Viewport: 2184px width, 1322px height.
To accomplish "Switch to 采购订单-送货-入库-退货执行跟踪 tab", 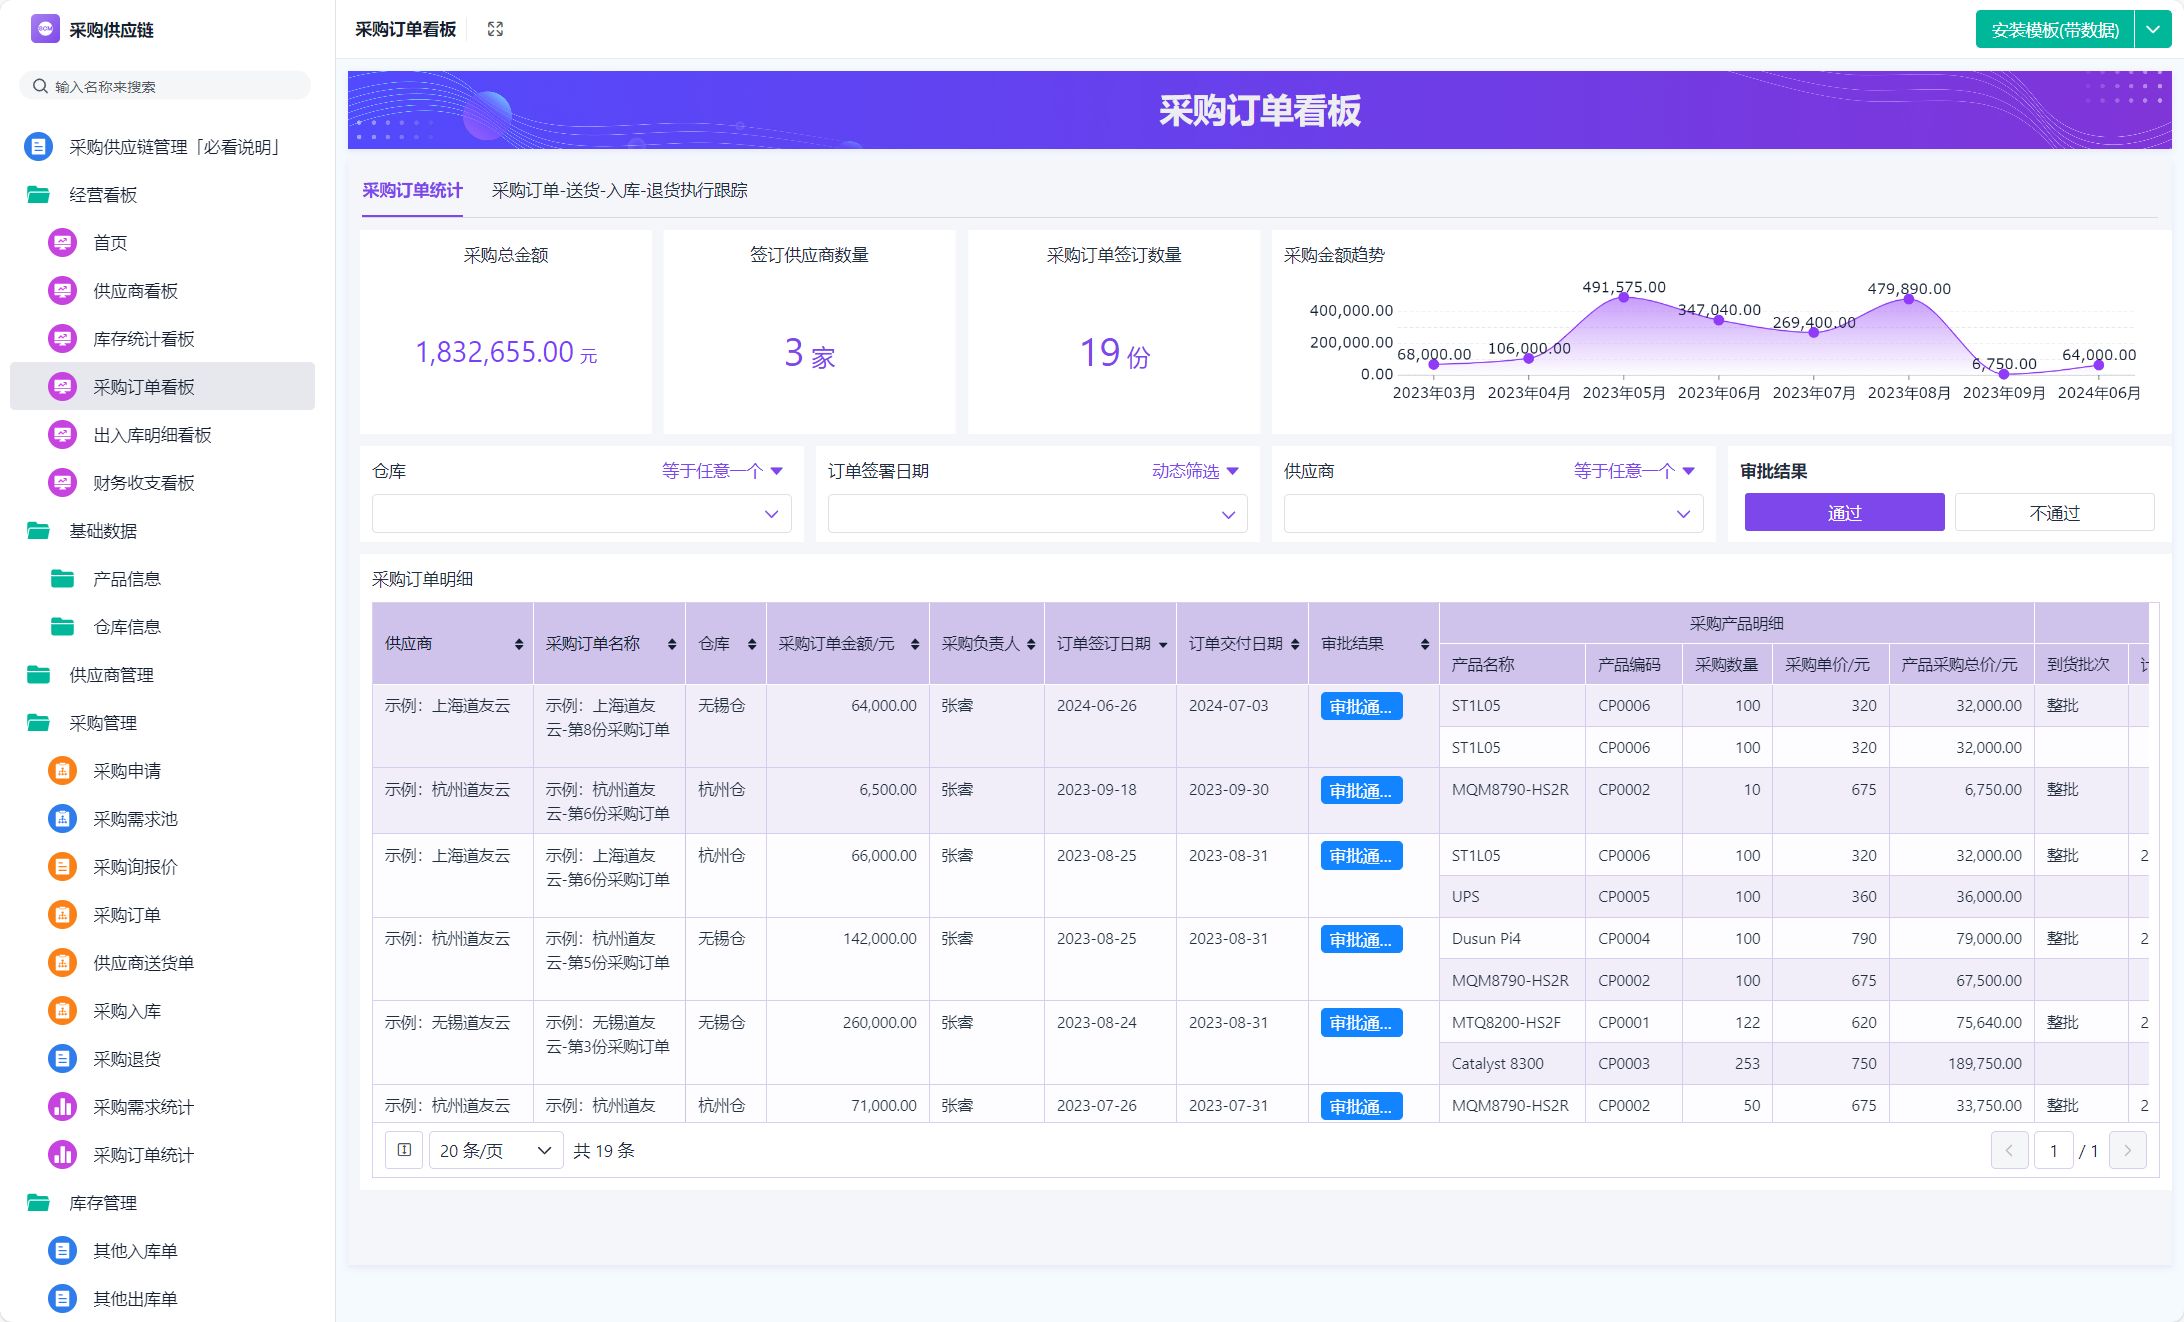I will pos(619,190).
